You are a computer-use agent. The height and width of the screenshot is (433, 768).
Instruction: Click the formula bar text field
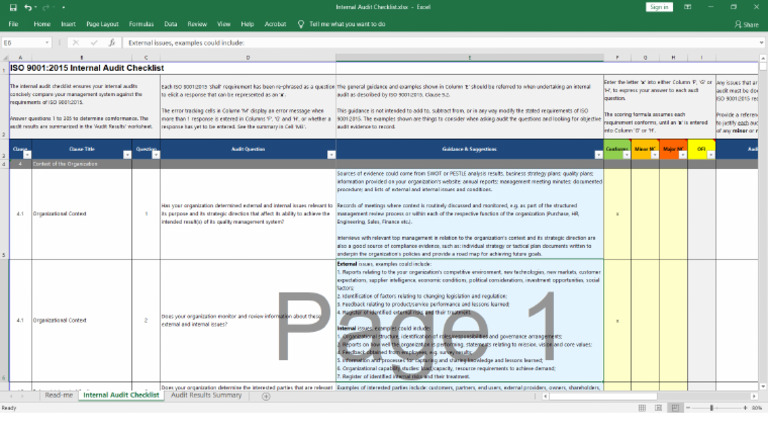(x=441, y=43)
